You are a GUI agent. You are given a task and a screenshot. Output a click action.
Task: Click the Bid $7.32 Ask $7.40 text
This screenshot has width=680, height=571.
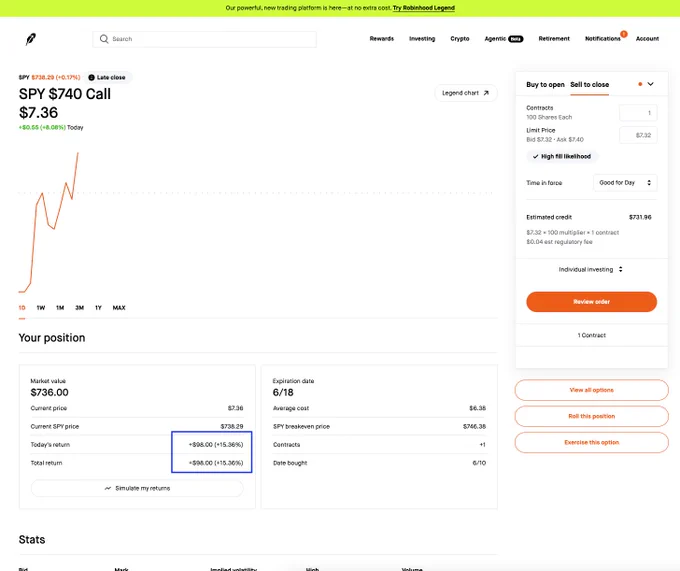pyautogui.click(x=555, y=140)
